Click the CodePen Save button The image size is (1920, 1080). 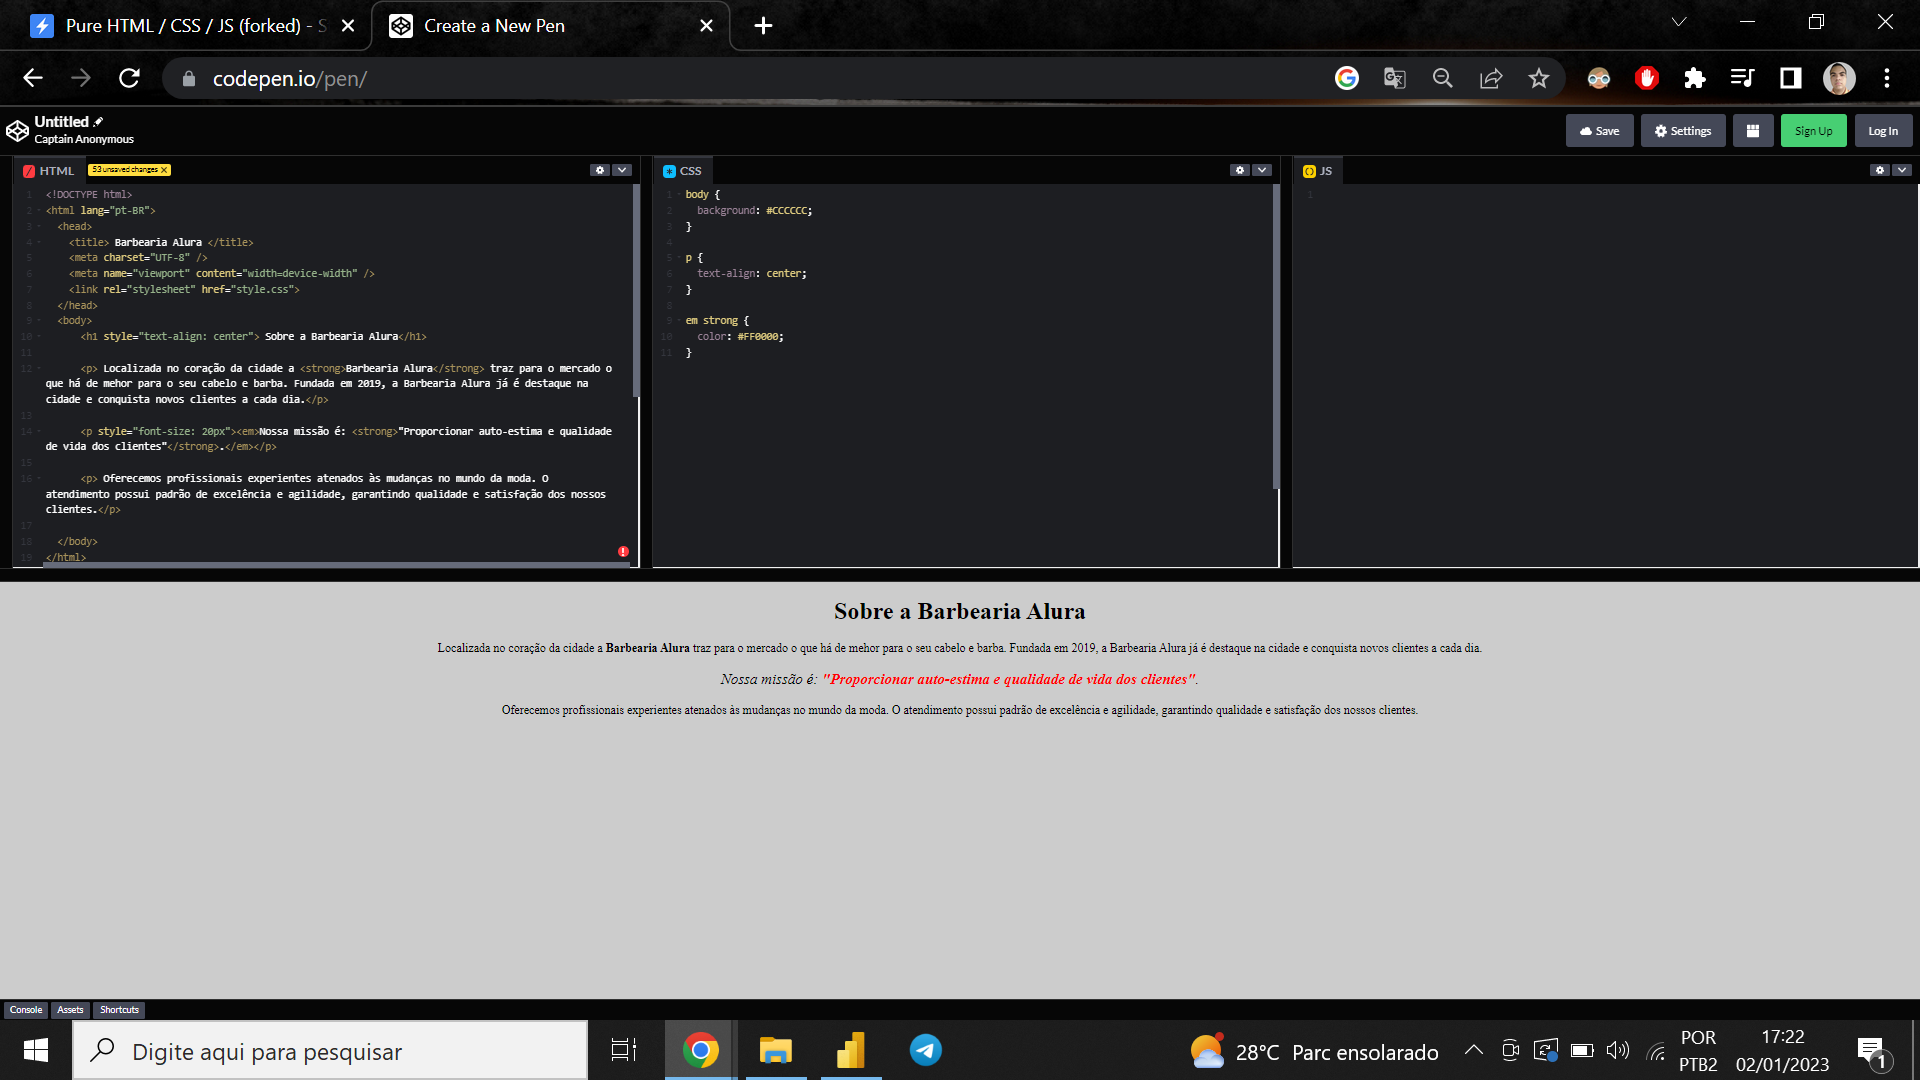pyautogui.click(x=1601, y=131)
